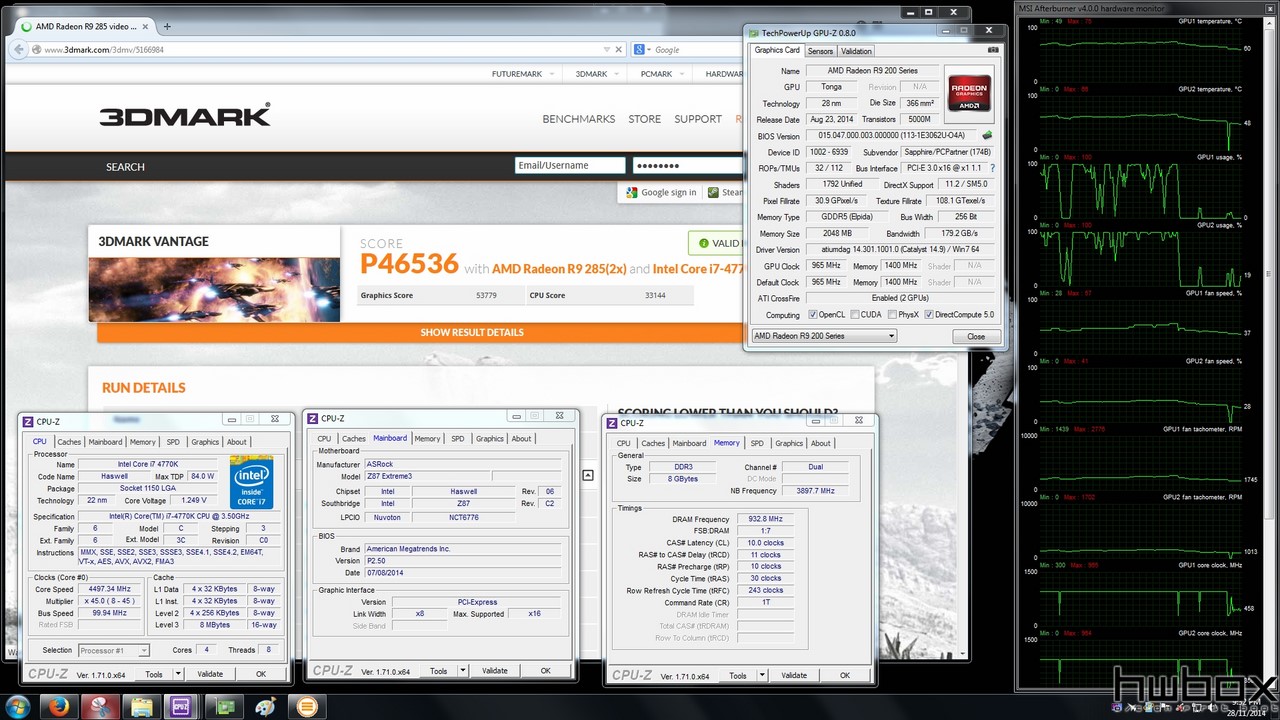Click the Firefox URL address bar
The height and width of the screenshot is (720, 1280).
tap(320, 49)
